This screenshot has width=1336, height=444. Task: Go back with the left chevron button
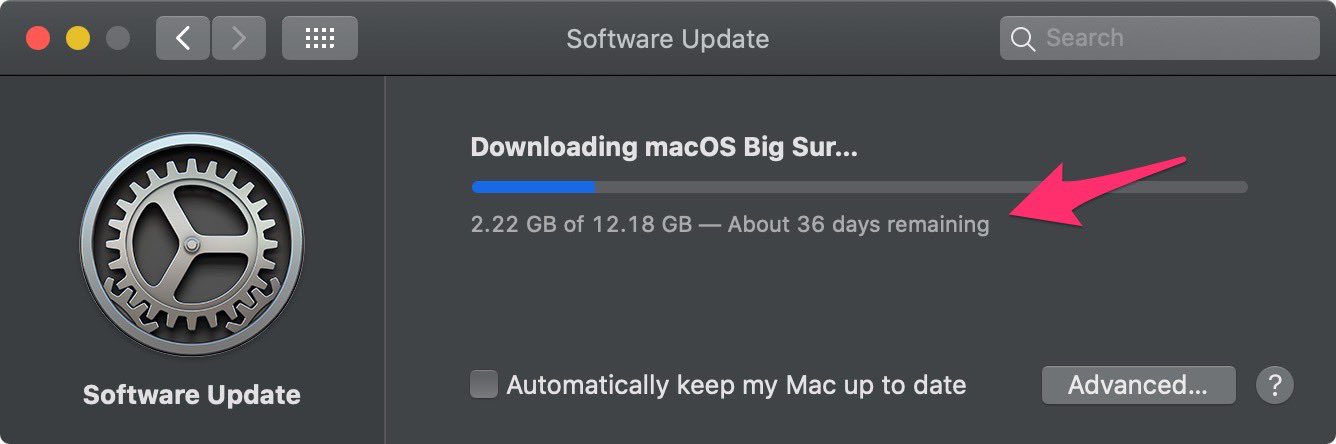[x=182, y=38]
